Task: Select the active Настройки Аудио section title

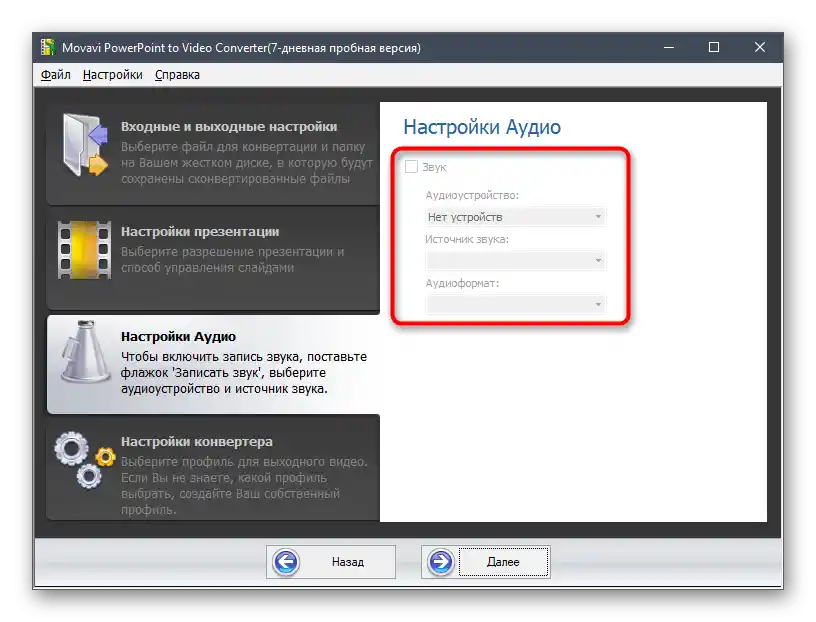Action: [178, 337]
